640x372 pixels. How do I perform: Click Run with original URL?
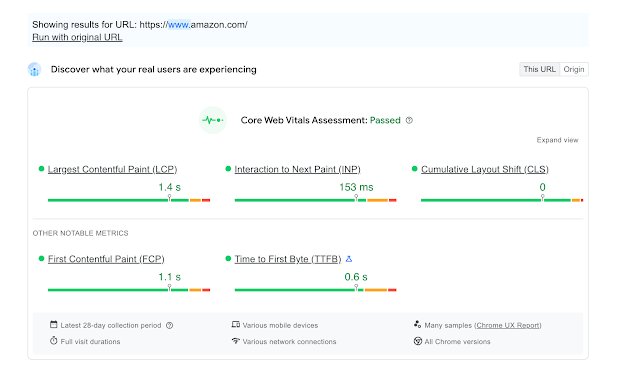coord(77,37)
